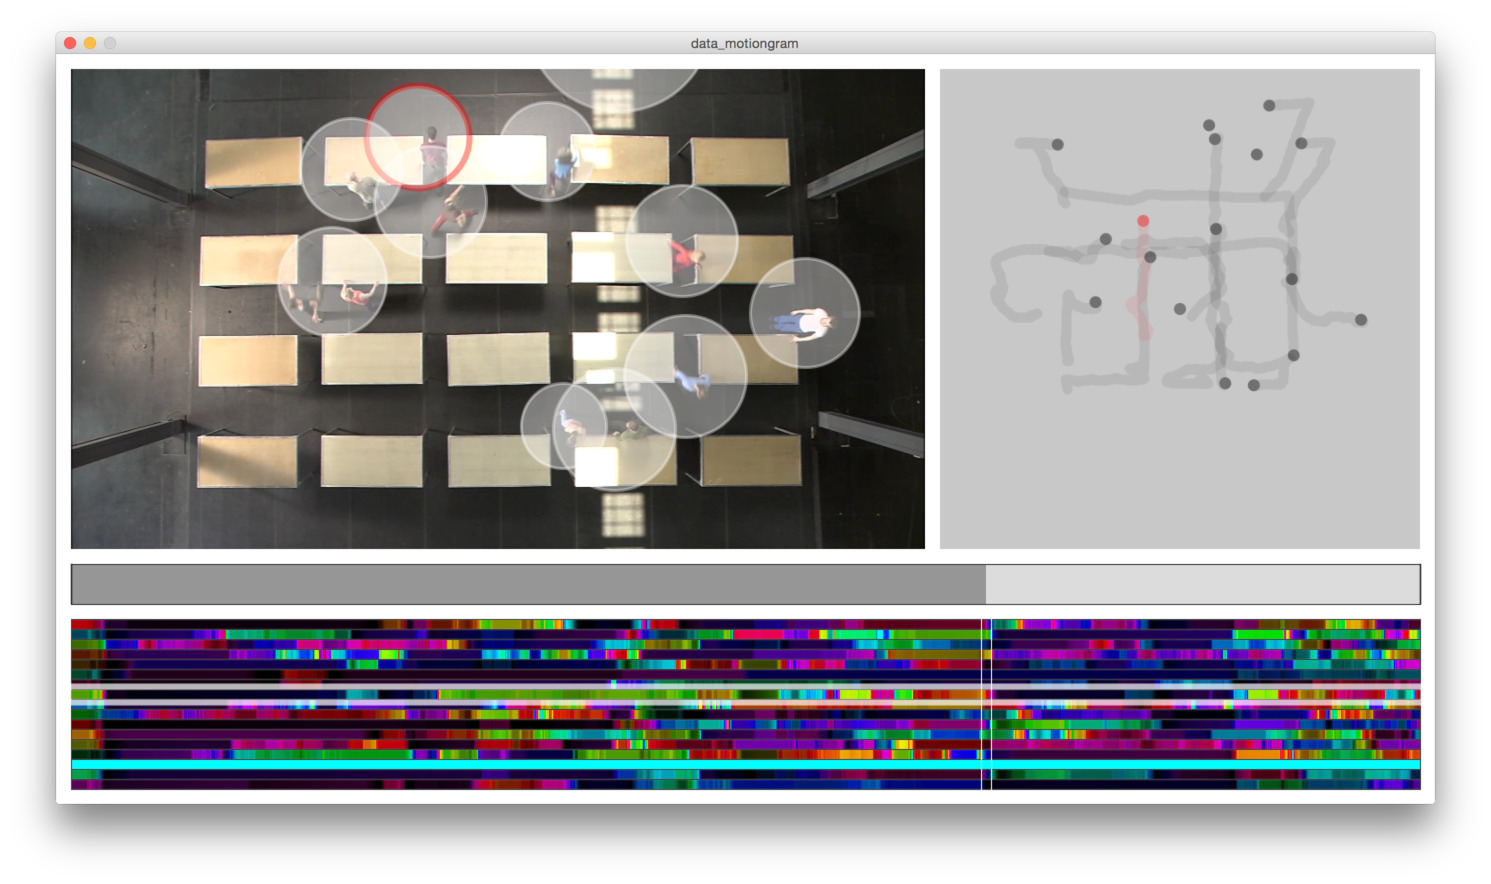Click the circle around the white-shirted dancer
This screenshot has height=884, width=1491.
(x=805, y=313)
